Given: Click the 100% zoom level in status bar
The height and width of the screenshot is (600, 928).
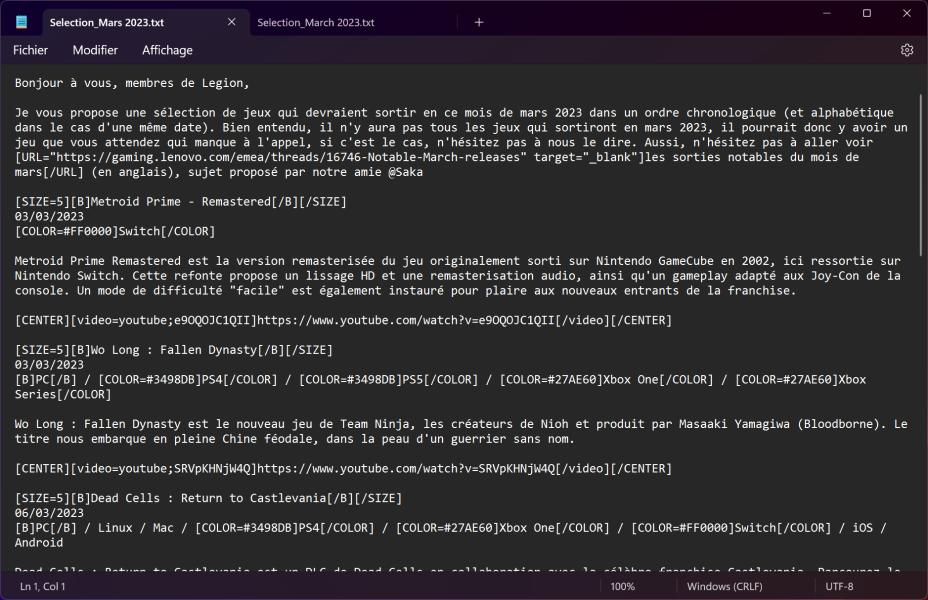Looking at the screenshot, I should click(x=622, y=586).
